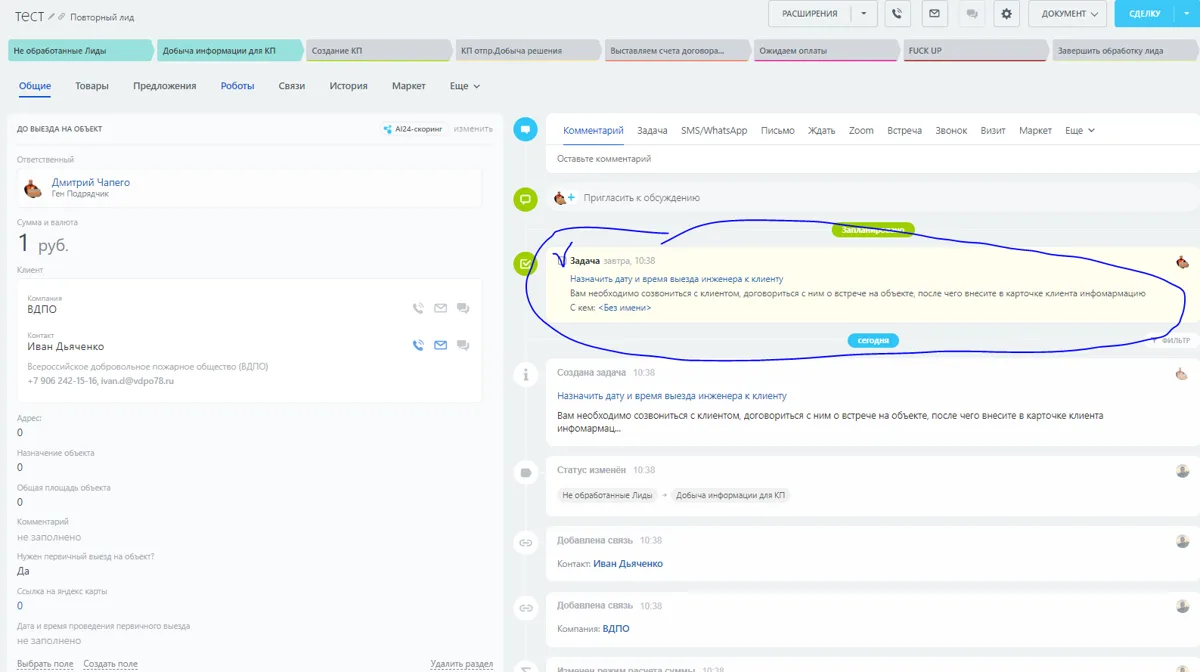Open the responsible person link Дмитрий Чапего
Image resolution: width=1200 pixels, height=672 pixels.
point(91,182)
